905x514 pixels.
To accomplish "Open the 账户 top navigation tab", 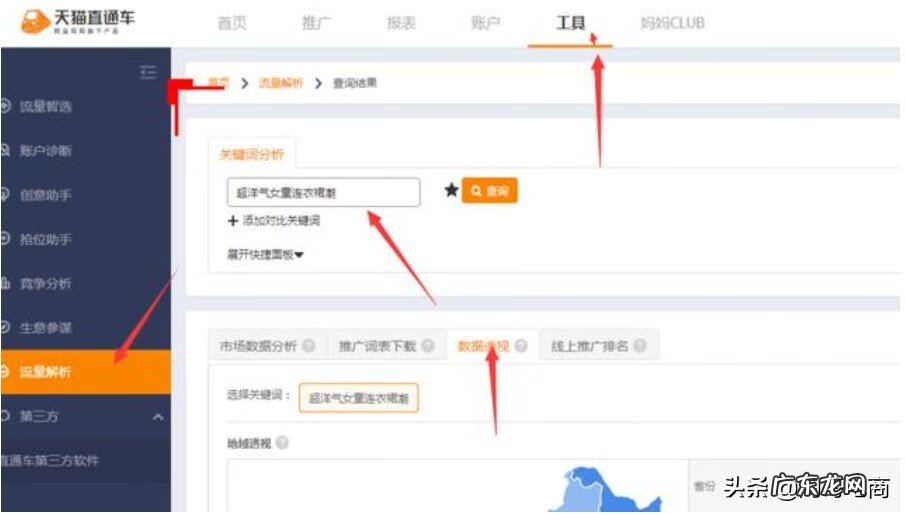I will point(485,23).
